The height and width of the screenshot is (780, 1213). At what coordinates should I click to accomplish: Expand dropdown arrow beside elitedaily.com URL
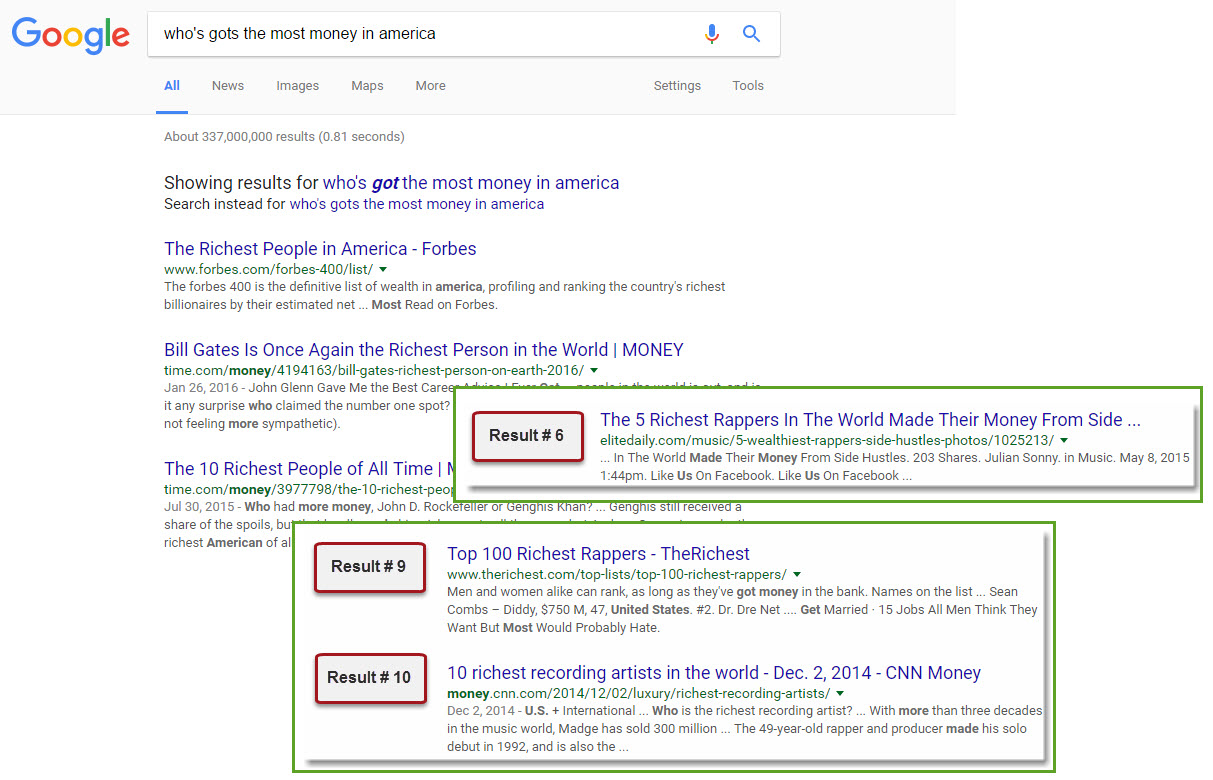coord(1064,441)
